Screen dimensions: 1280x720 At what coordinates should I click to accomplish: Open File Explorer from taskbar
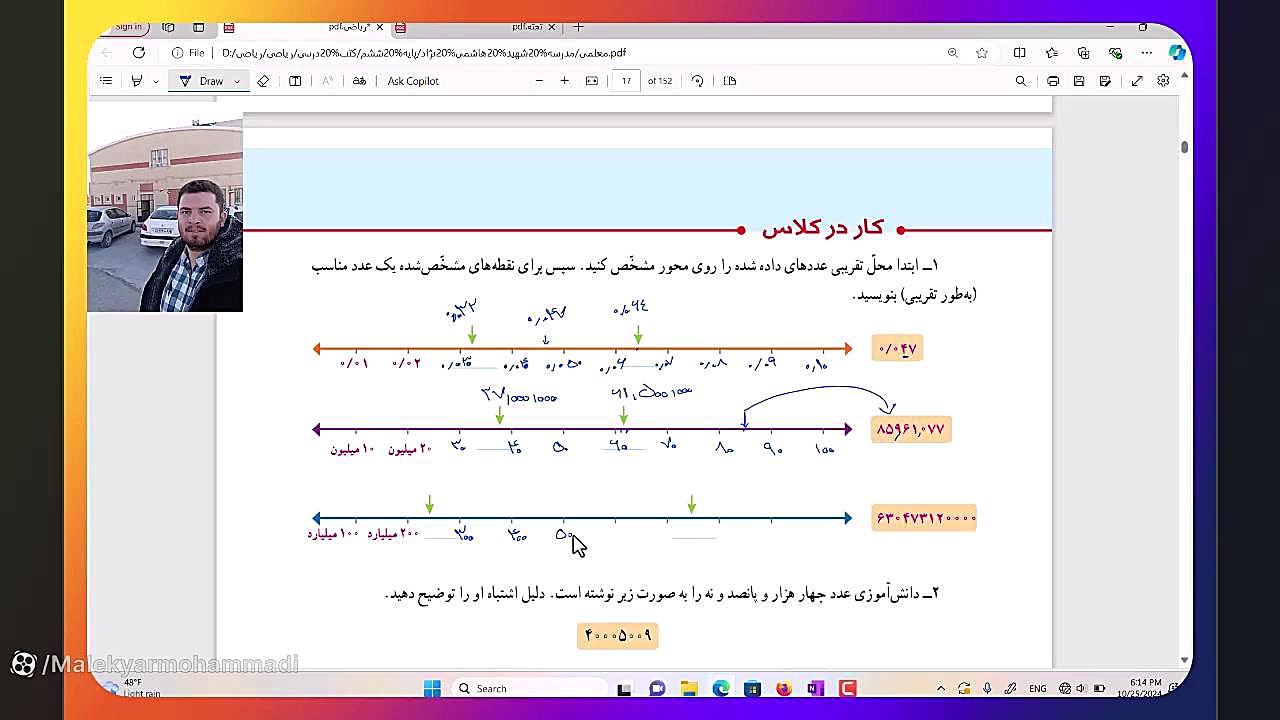689,688
